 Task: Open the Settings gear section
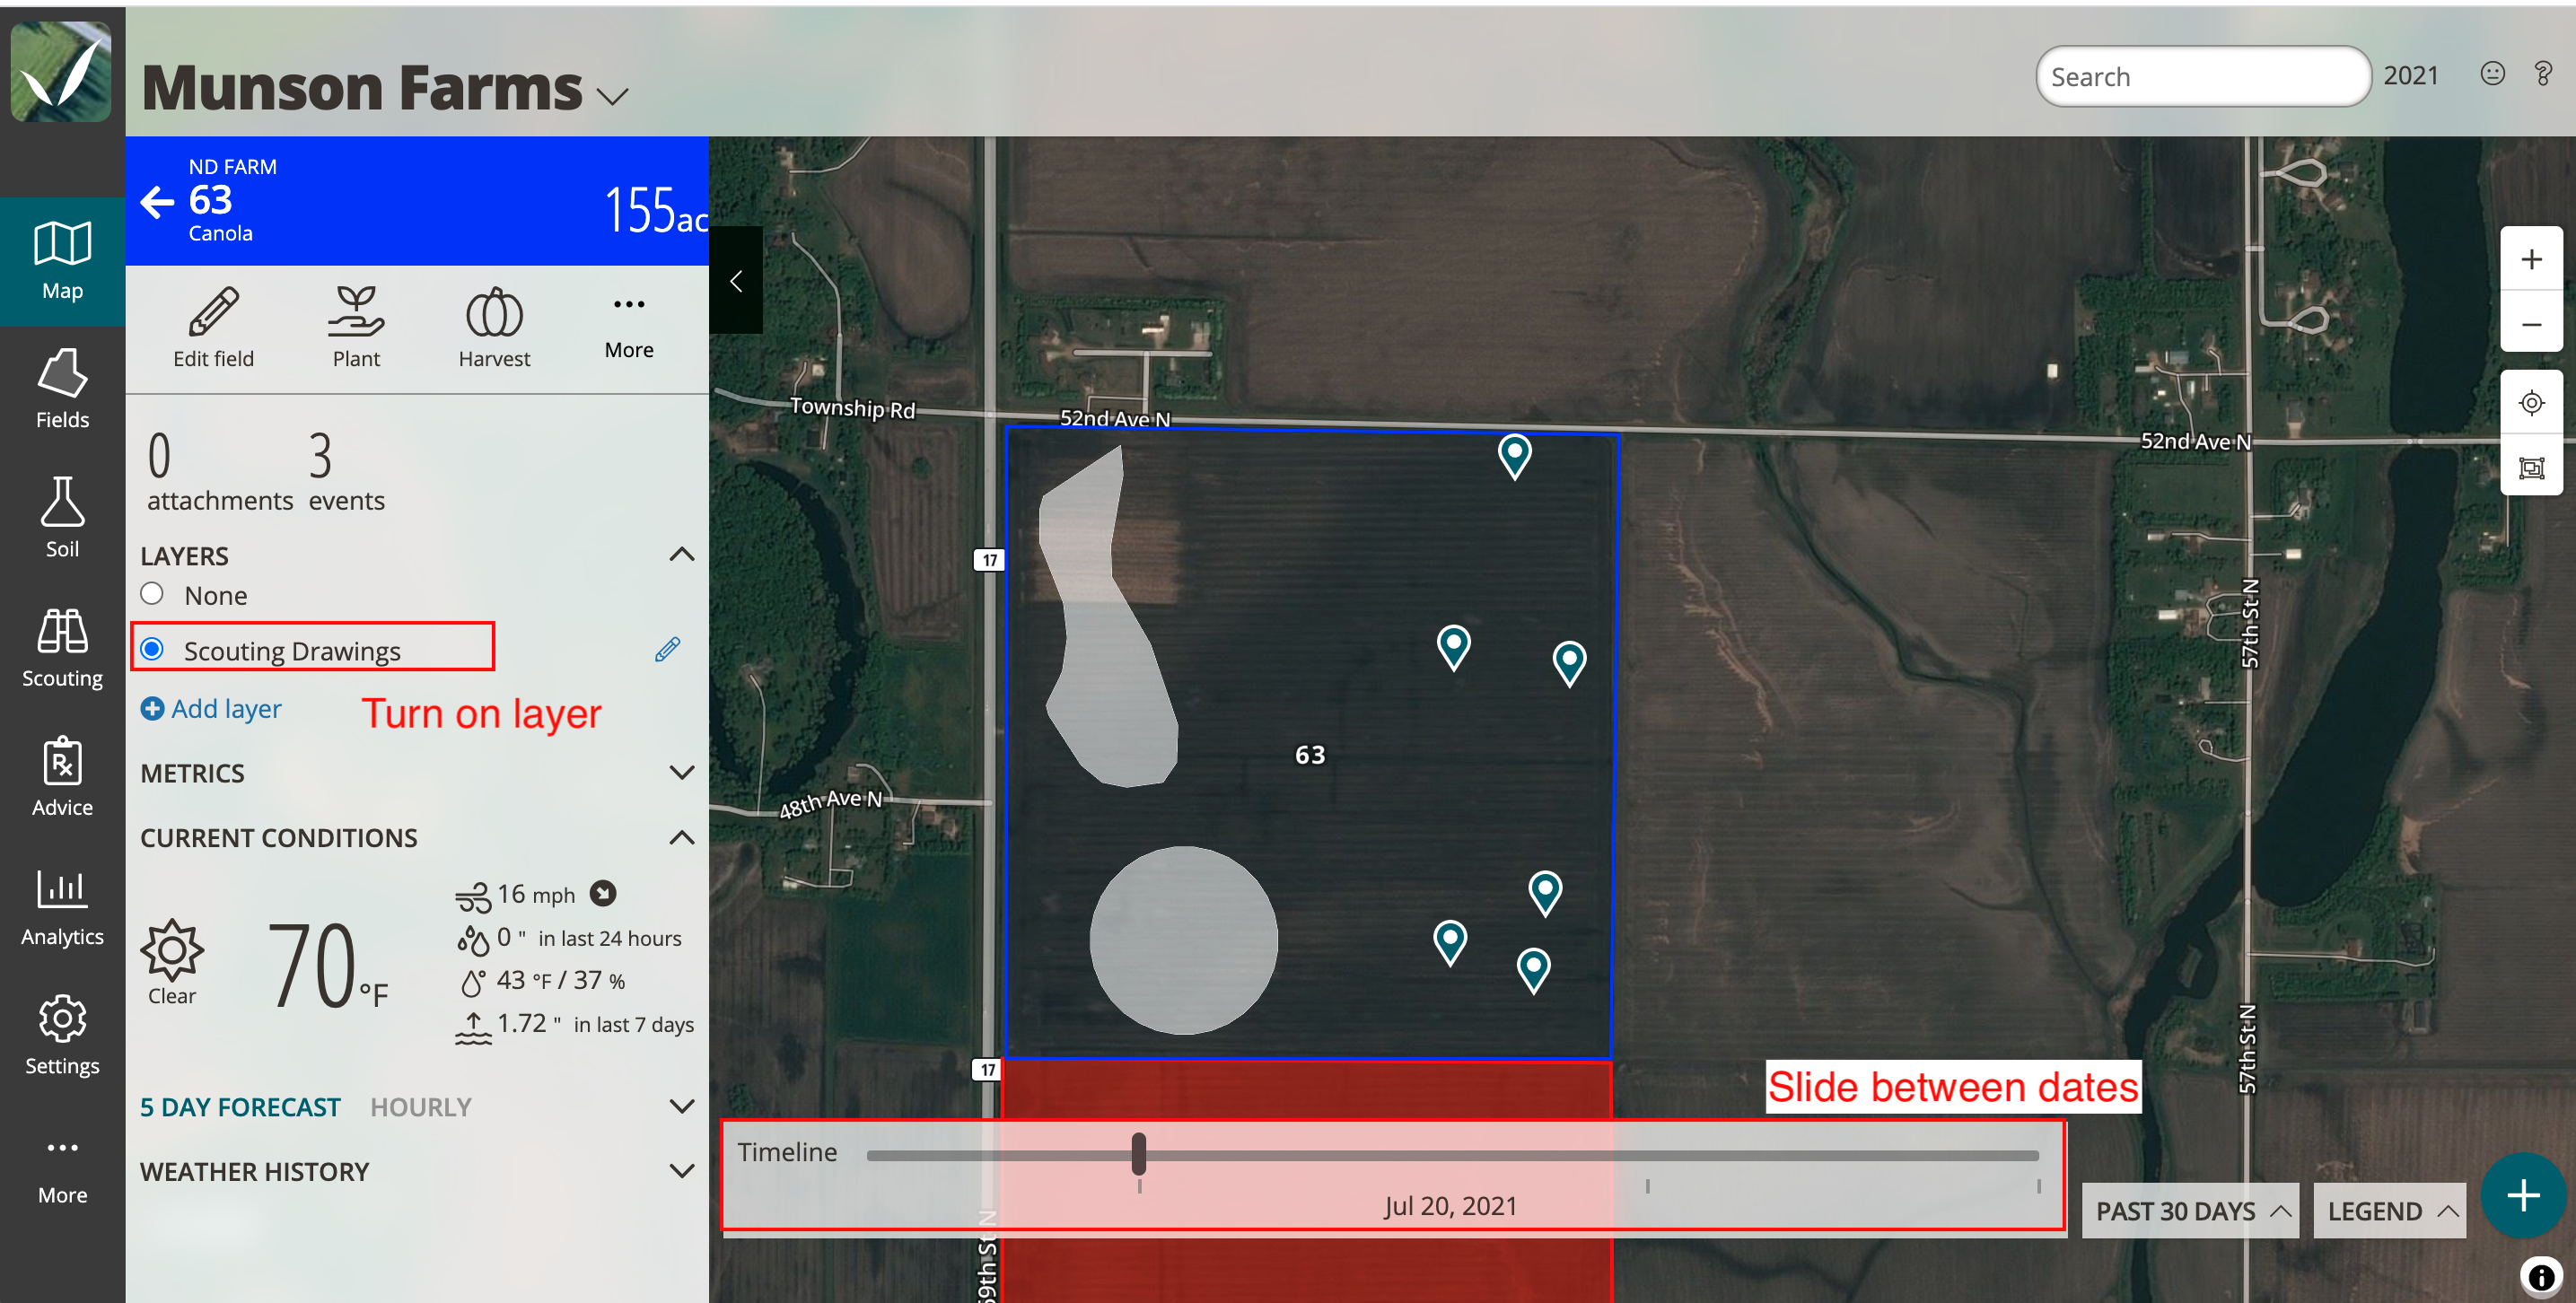click(62, 1035)
